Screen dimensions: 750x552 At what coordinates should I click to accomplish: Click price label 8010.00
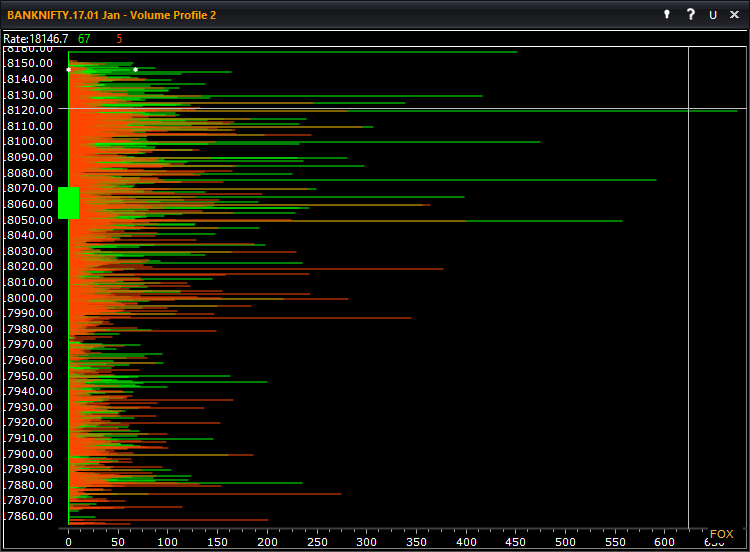pyautogui.click(x=29, y=282)
